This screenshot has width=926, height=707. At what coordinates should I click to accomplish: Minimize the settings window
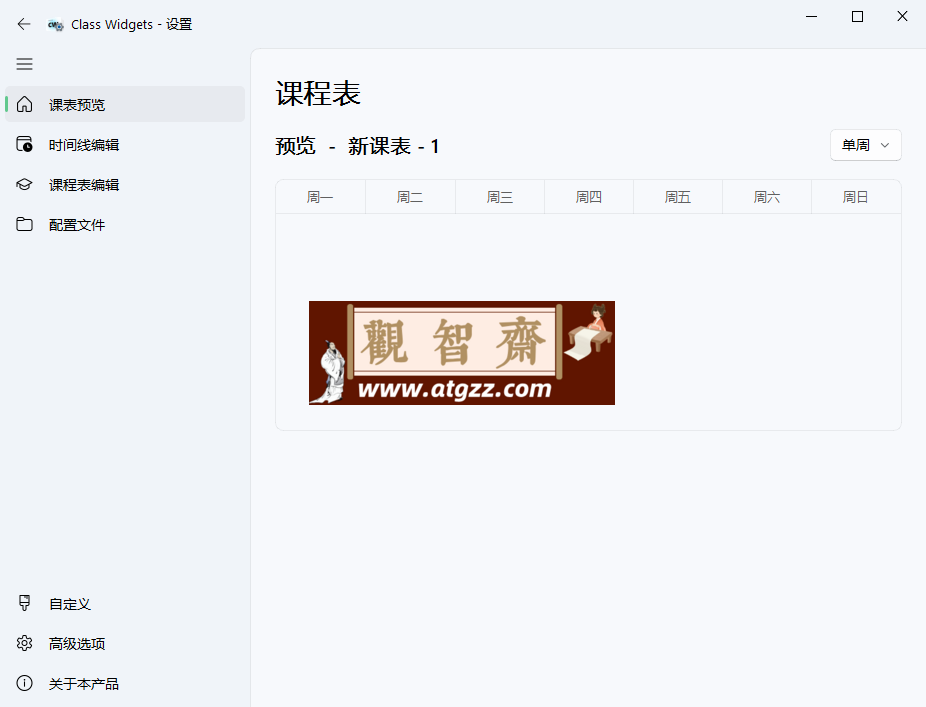coord(811,17)
